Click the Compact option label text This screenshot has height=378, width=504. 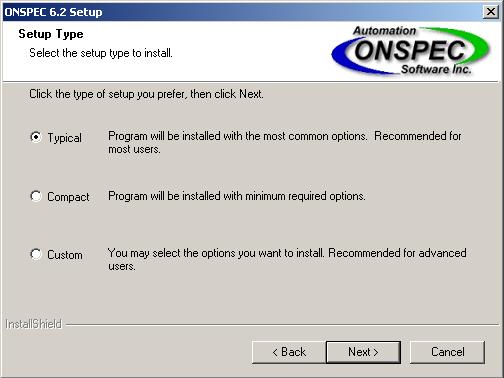(x=68, y=197)
